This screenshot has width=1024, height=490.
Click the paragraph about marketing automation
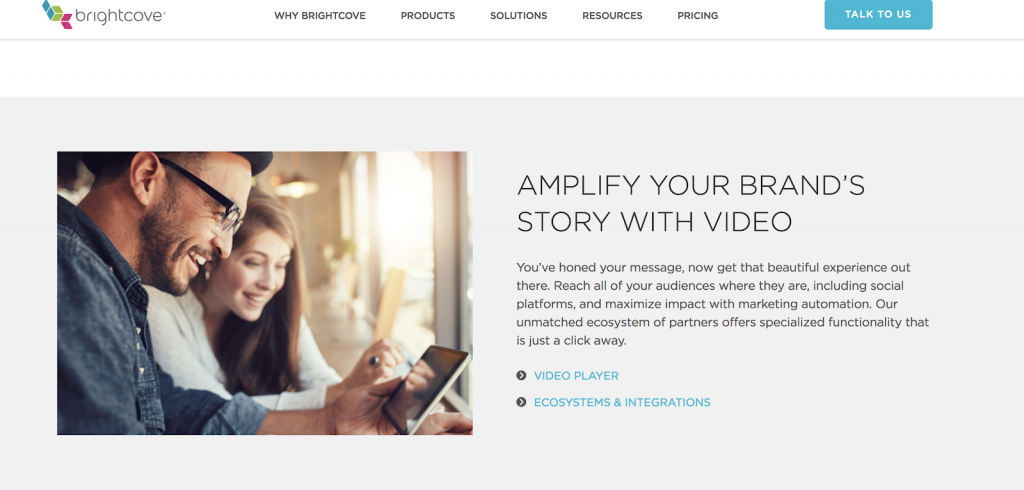(x=722, y=304)
